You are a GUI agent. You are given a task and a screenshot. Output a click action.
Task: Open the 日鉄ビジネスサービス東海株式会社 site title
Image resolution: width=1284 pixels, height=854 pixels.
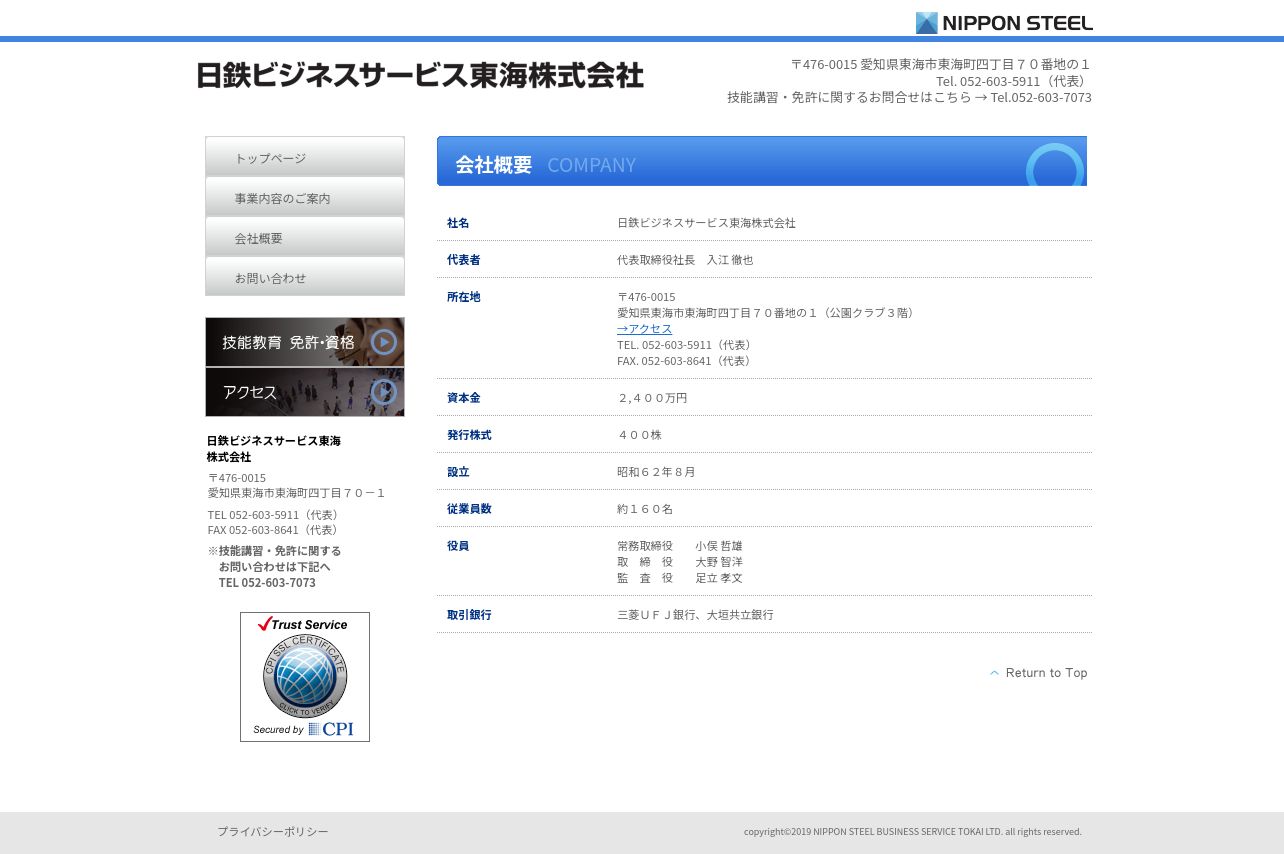tap(420, 75)
